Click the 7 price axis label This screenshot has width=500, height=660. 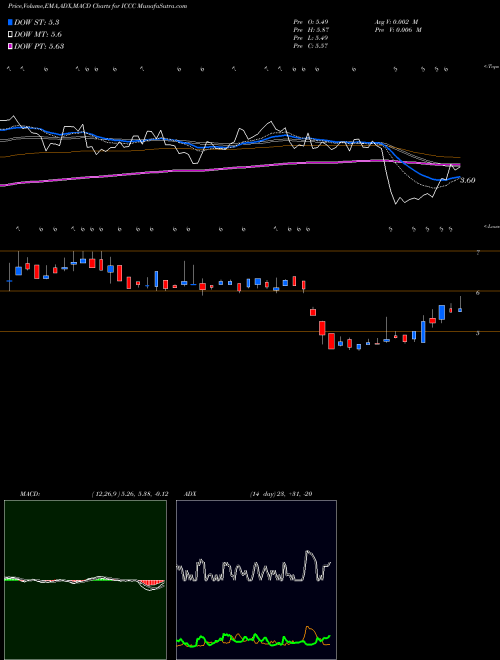478,252
